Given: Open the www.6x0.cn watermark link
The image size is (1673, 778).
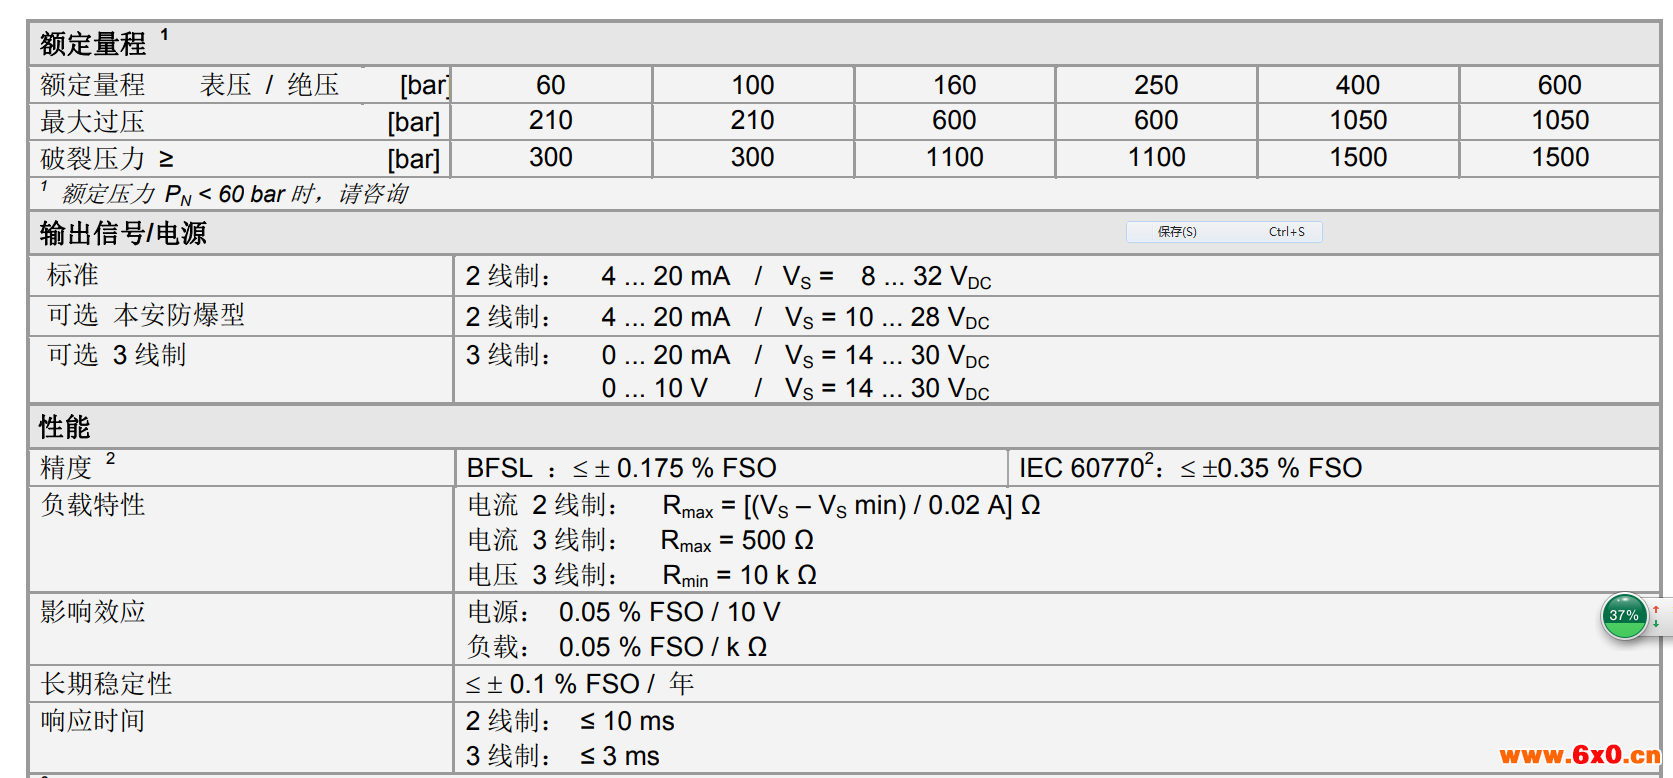Looking at the screenshot, I should [1580, 755].
